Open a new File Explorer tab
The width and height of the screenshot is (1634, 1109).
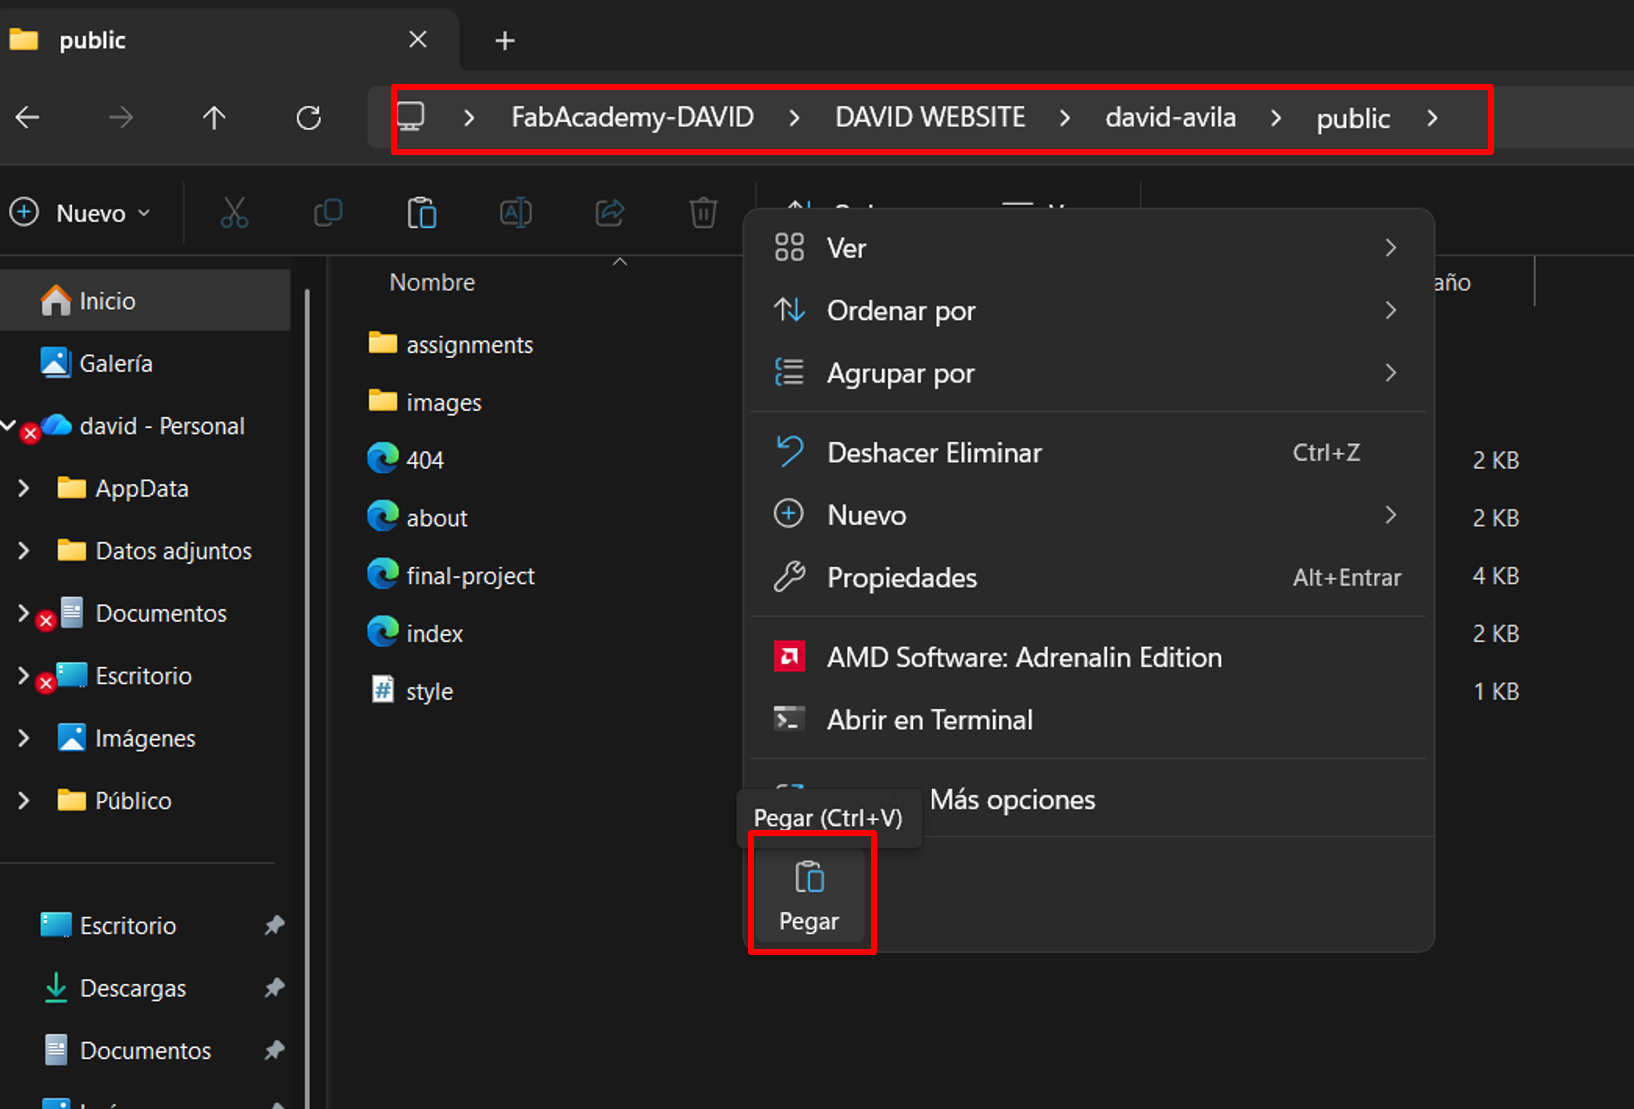[505, 41]
